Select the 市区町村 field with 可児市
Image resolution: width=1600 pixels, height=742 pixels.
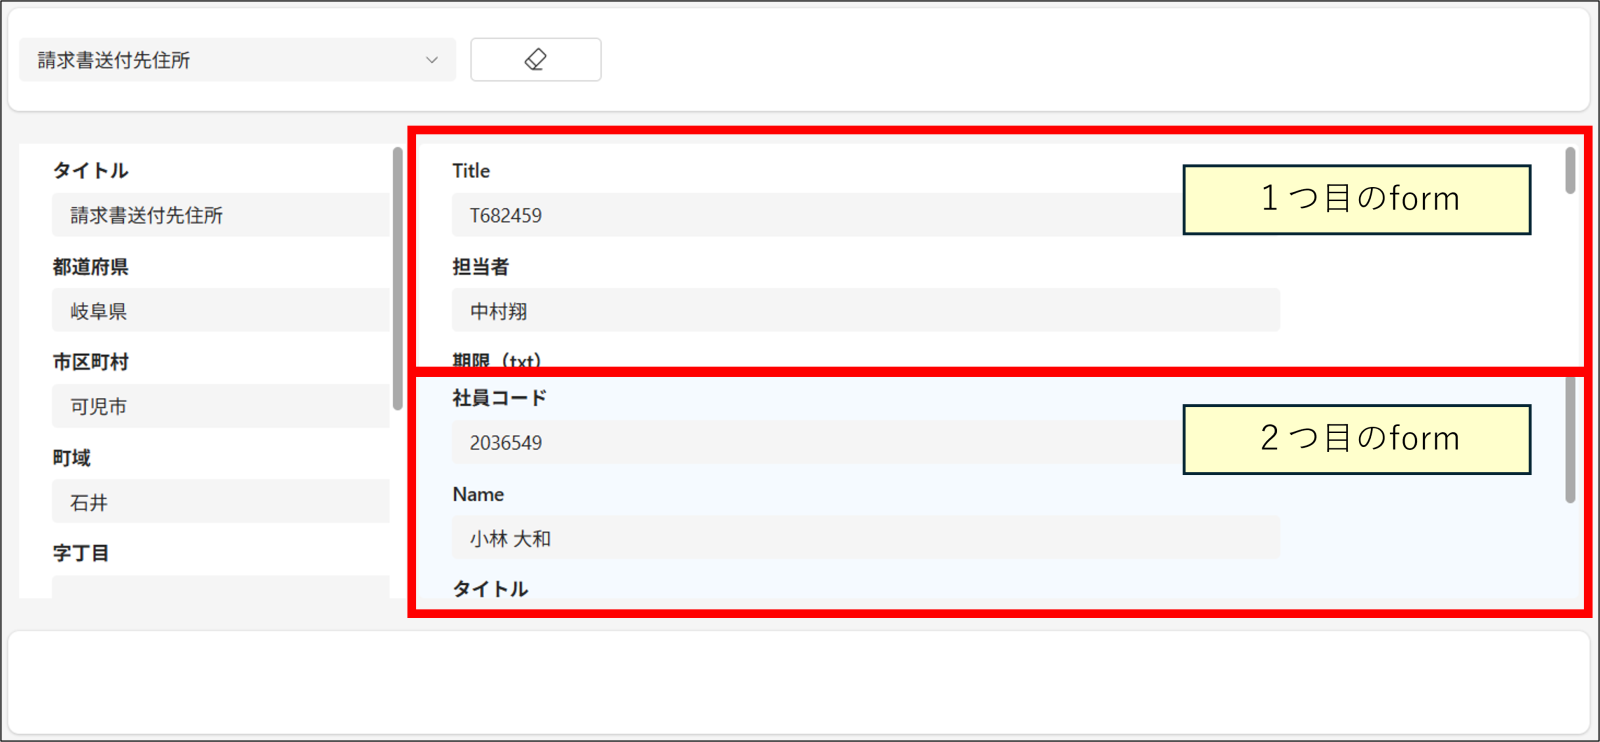[x=220, y=407]
